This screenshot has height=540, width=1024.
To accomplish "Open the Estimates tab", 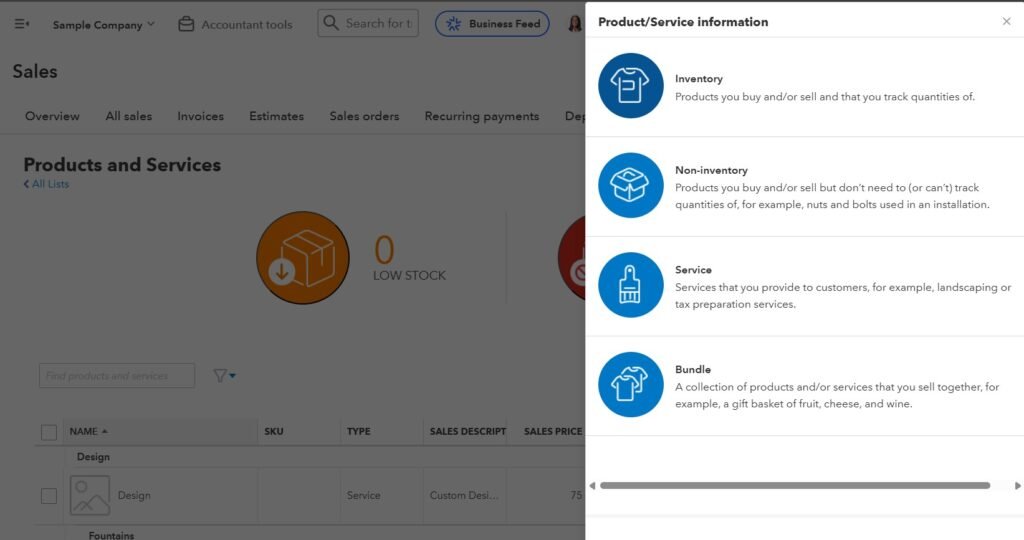I will (x=276, y=116).
